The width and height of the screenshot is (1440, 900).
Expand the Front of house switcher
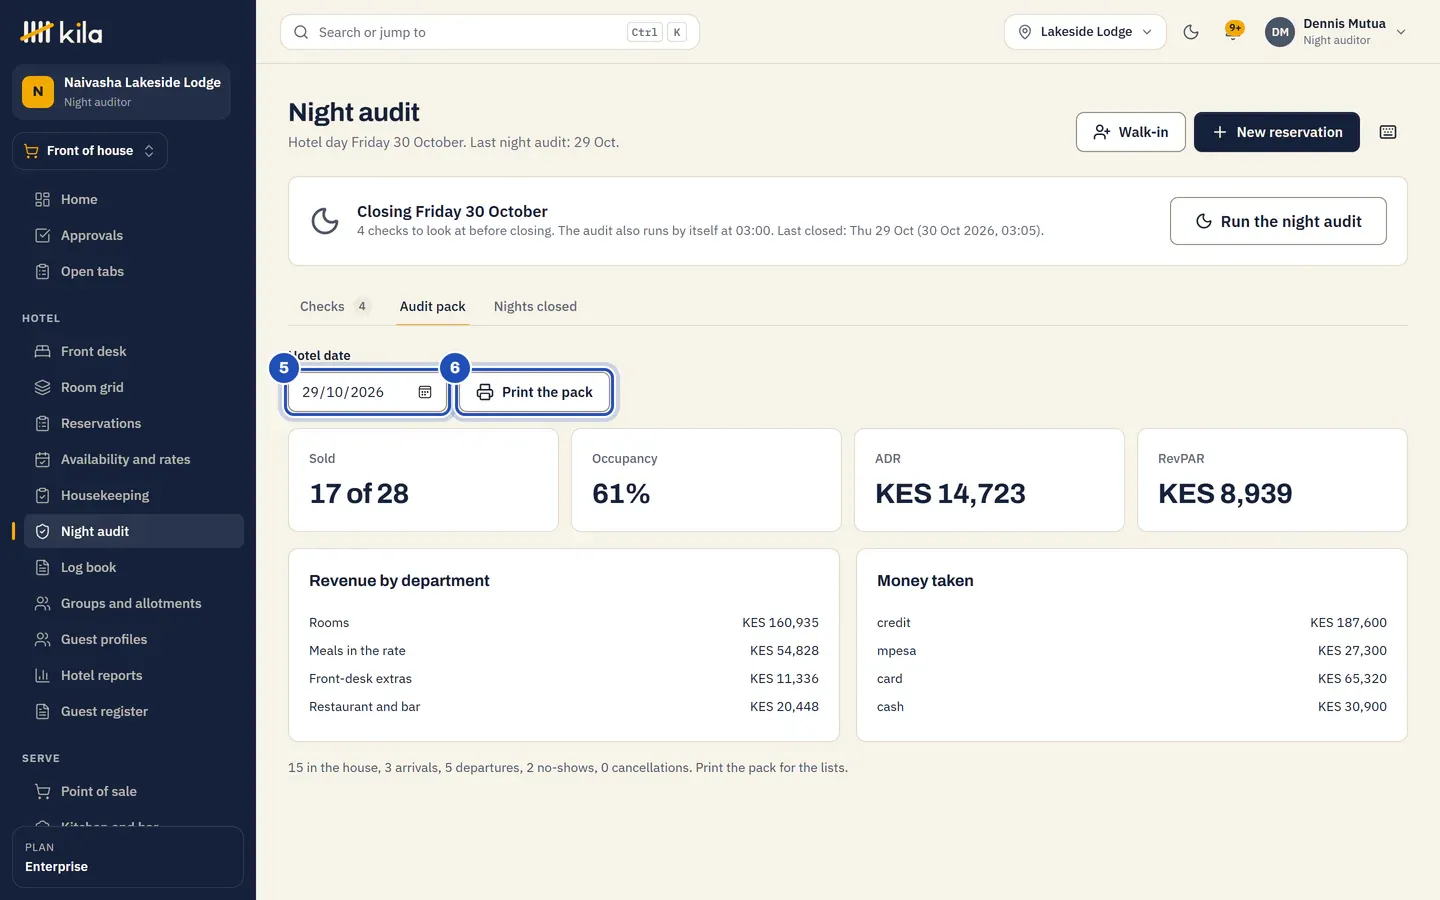point(90,151)
